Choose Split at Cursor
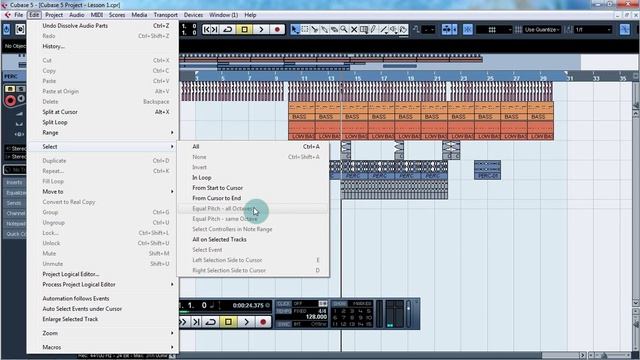640x360 pixels. (102, 112)
